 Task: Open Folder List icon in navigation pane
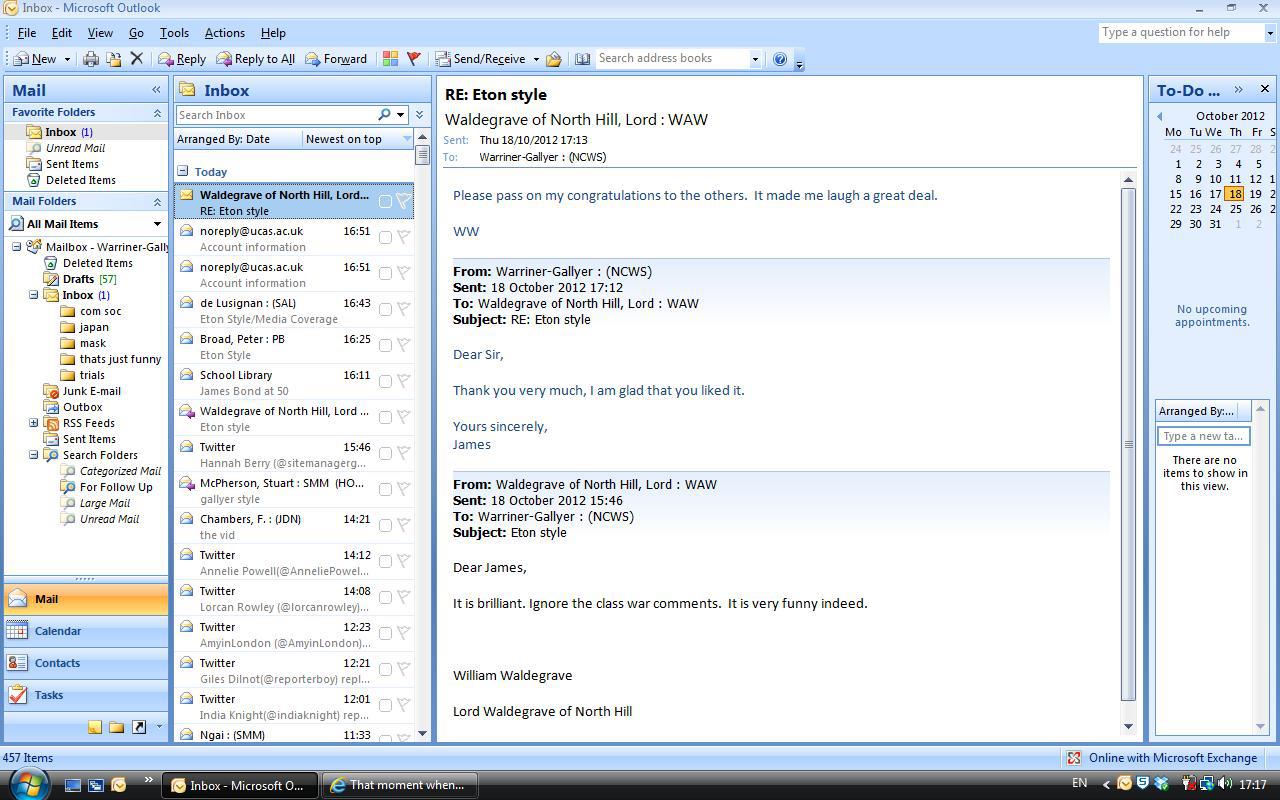point(116,727)
